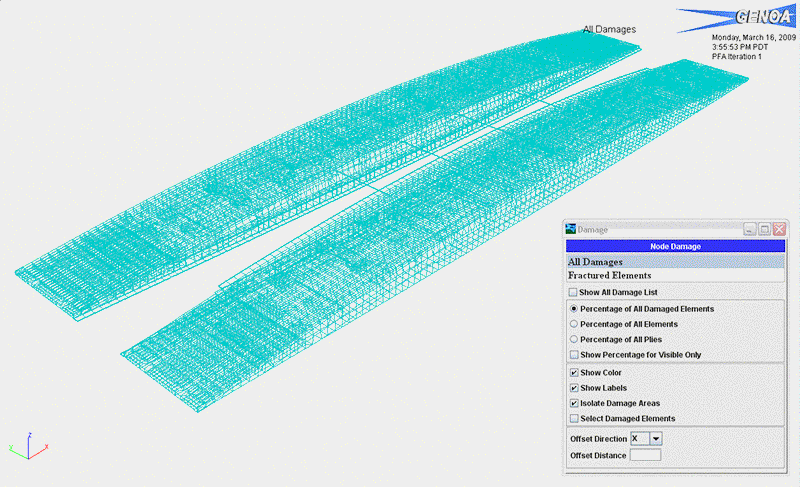Minimize the Damage dialog window

(749, 230)
